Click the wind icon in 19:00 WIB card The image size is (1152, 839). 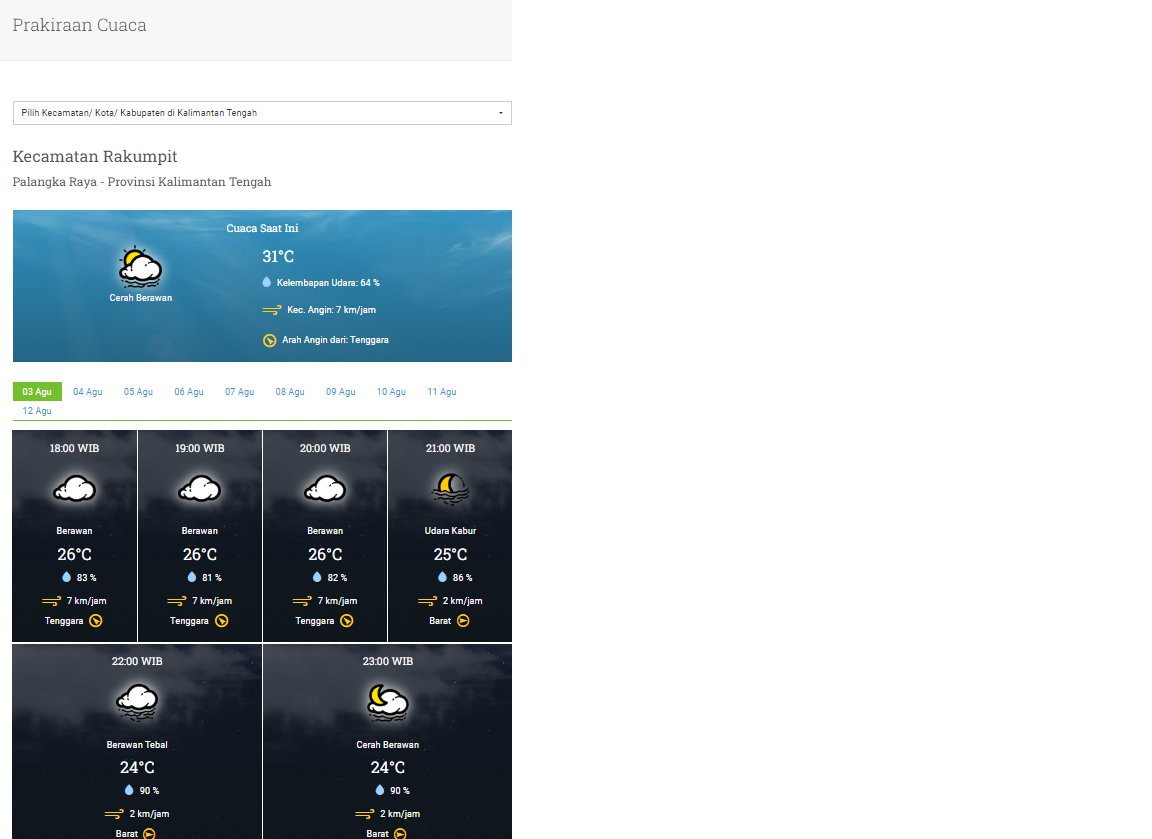pyautogui.click(x=177, y=601)
